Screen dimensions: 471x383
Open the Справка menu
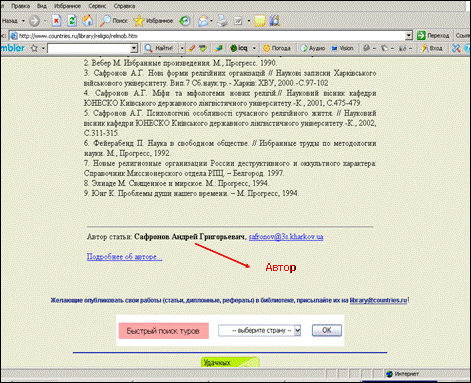(124, 6)
